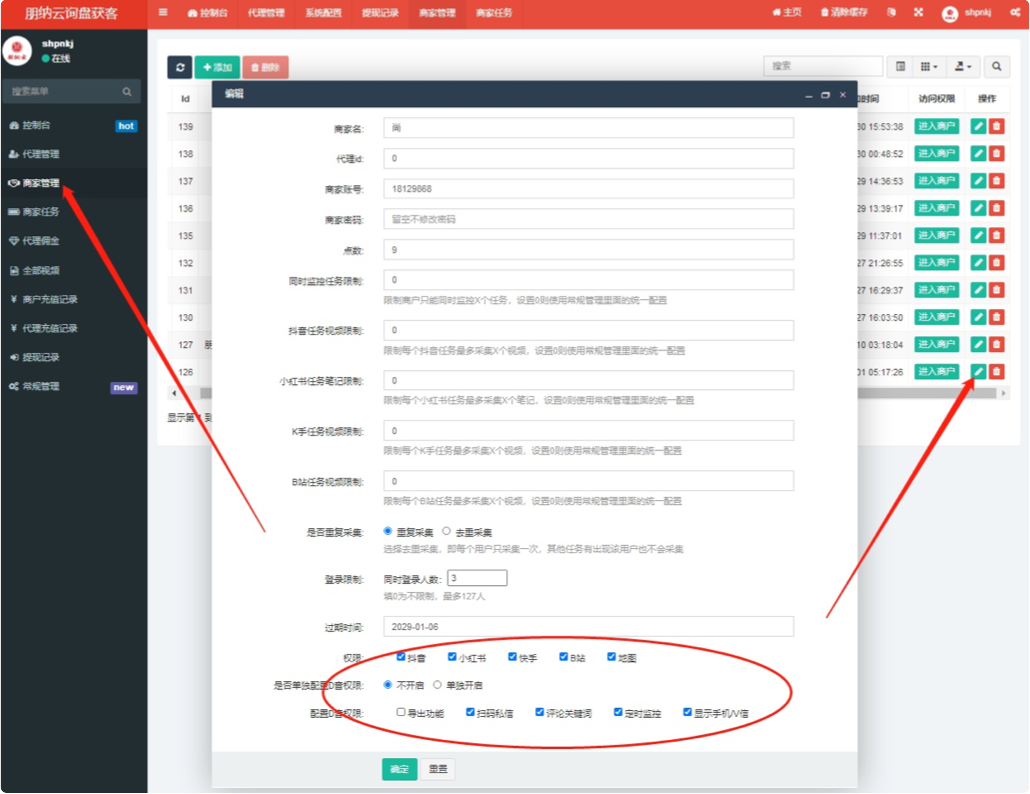Click the red delete icon for row 139
This screenshot has width=1030, height=794.
tap(996, 126)
